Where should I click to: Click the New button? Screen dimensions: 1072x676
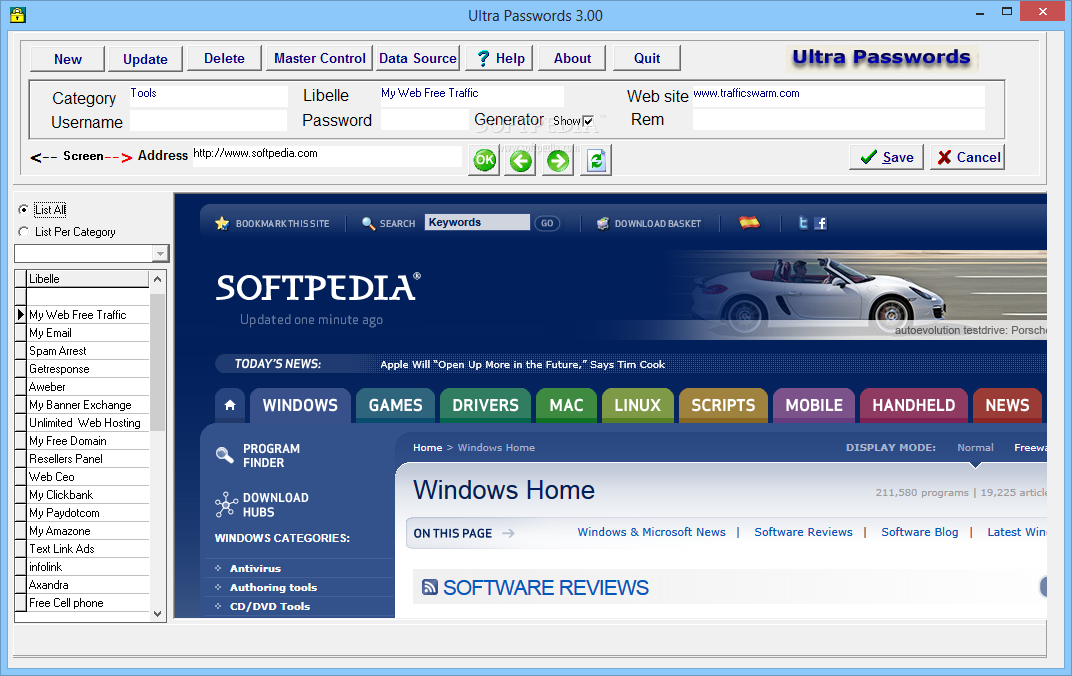click(67, 59)
